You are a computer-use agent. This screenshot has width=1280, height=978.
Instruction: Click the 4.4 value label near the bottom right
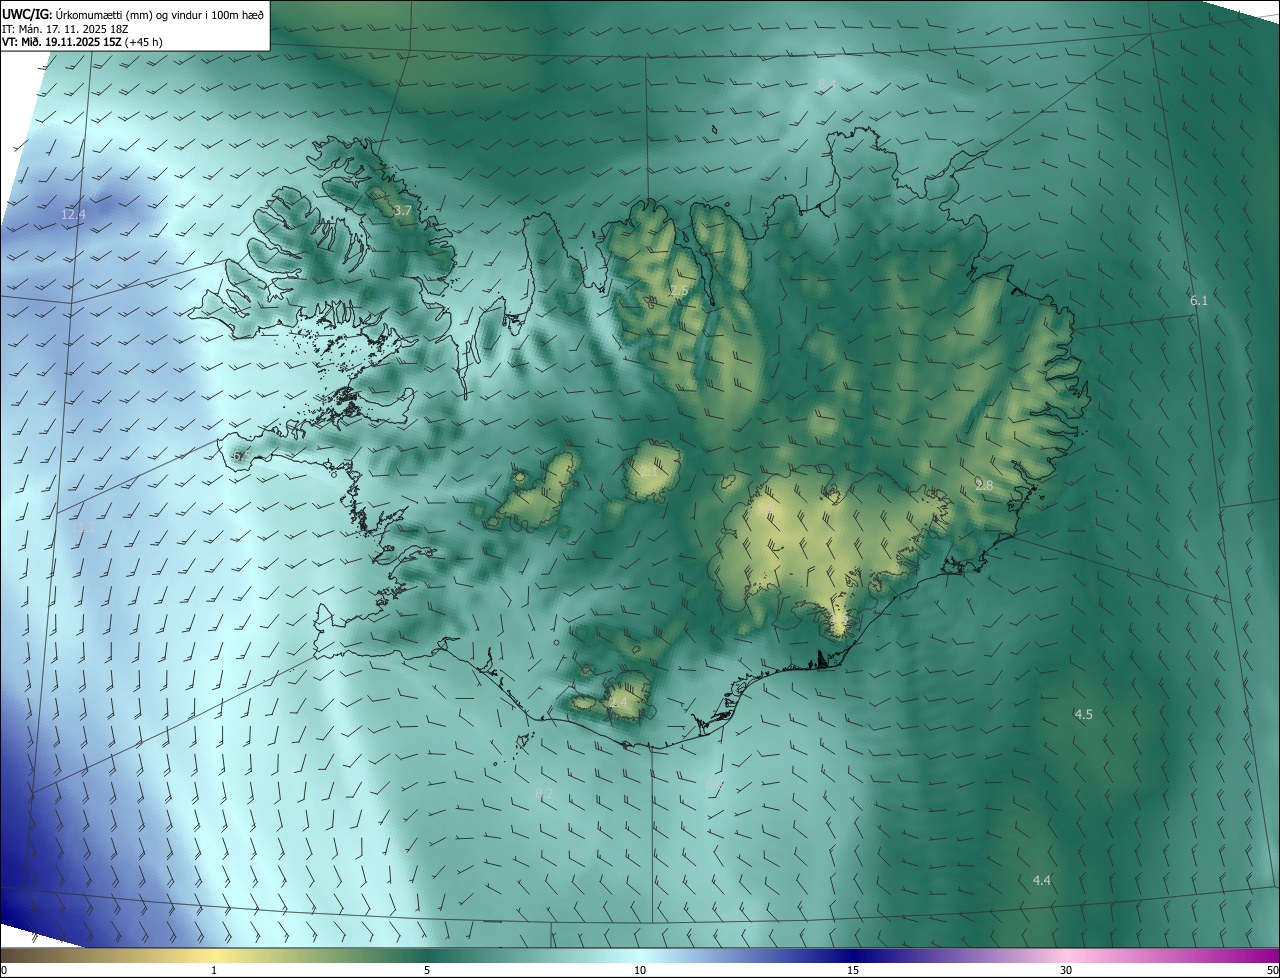[x=1042, y=880]
